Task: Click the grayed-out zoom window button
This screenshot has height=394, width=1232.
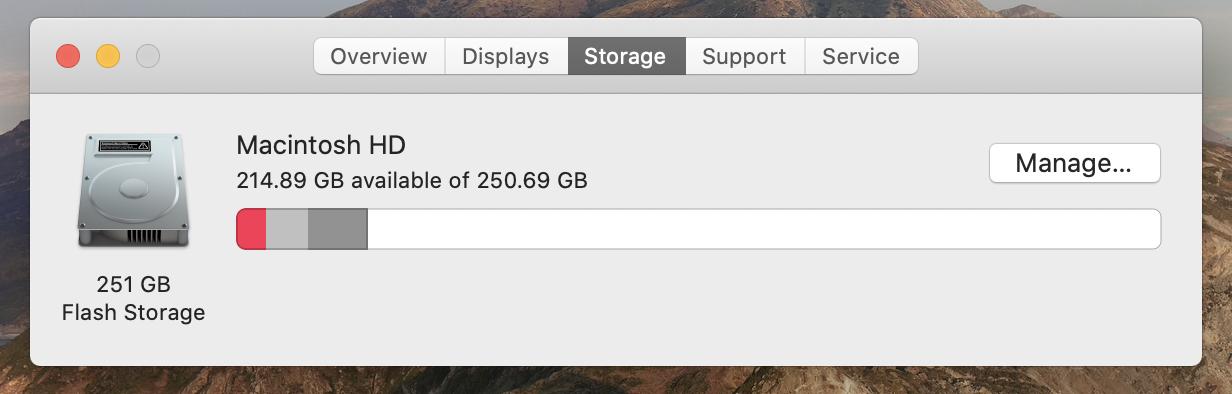Action: (148, 56)
